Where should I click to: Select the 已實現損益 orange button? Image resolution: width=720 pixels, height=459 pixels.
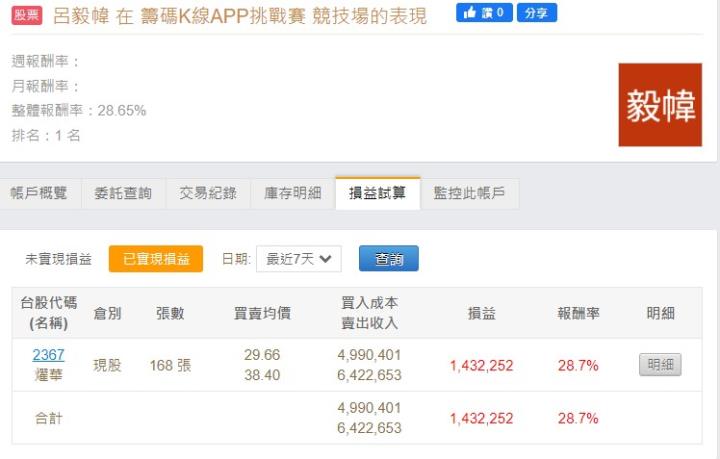pos(156,259)
